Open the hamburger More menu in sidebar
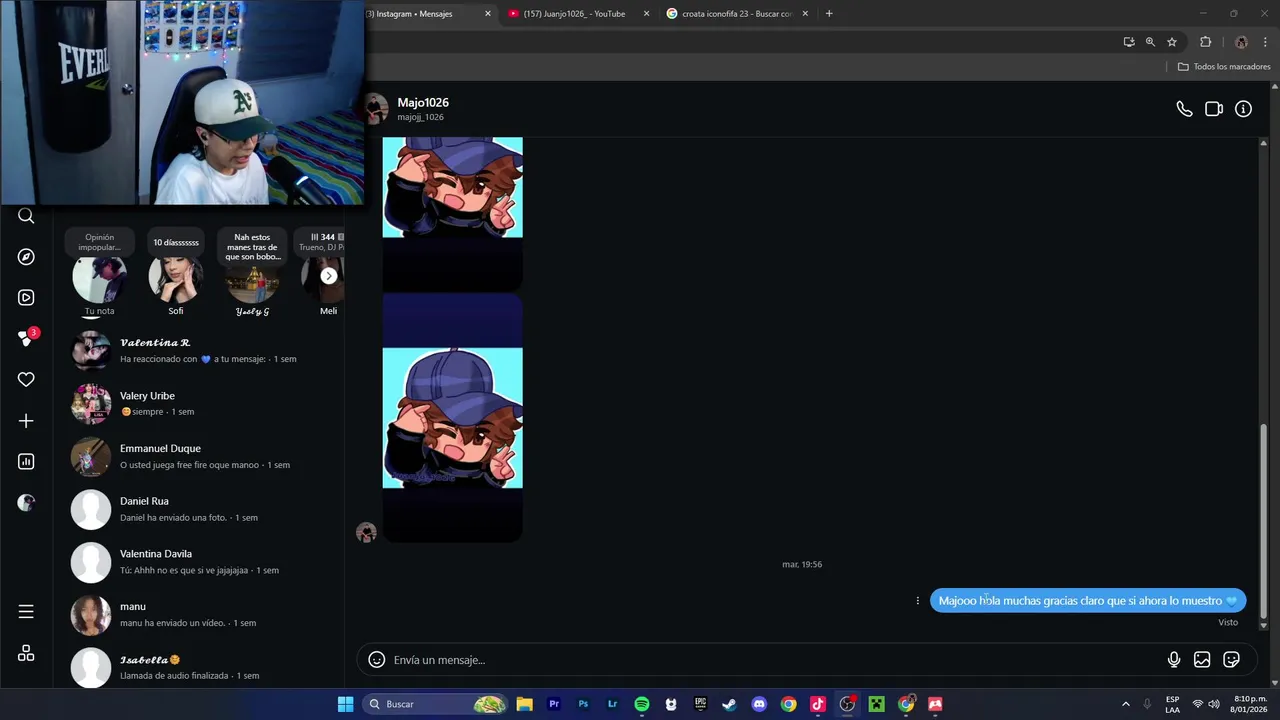1280x720 pixels. coord(26,612)
